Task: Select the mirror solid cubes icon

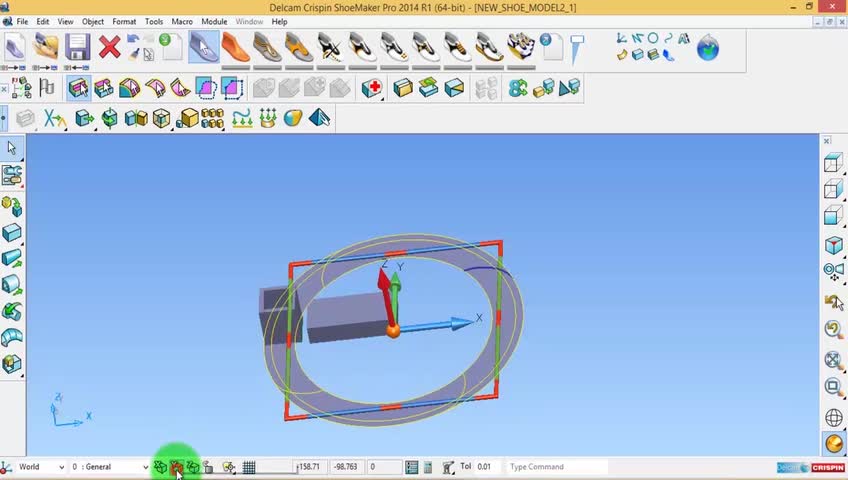Action: [136, 118]
